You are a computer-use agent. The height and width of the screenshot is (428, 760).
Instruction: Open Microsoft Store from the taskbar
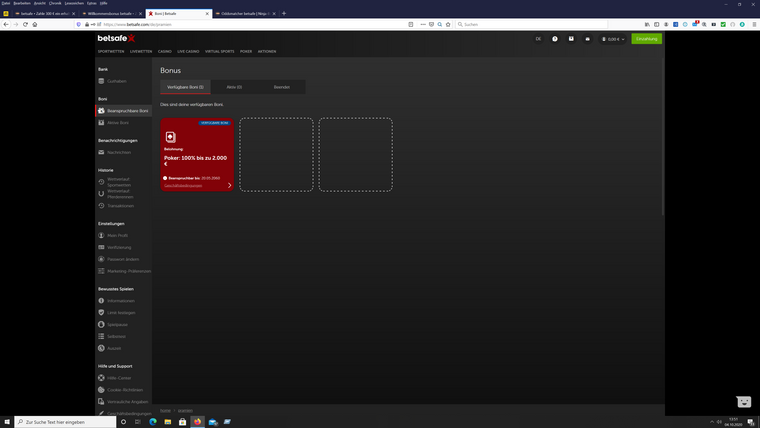(183, 422)
